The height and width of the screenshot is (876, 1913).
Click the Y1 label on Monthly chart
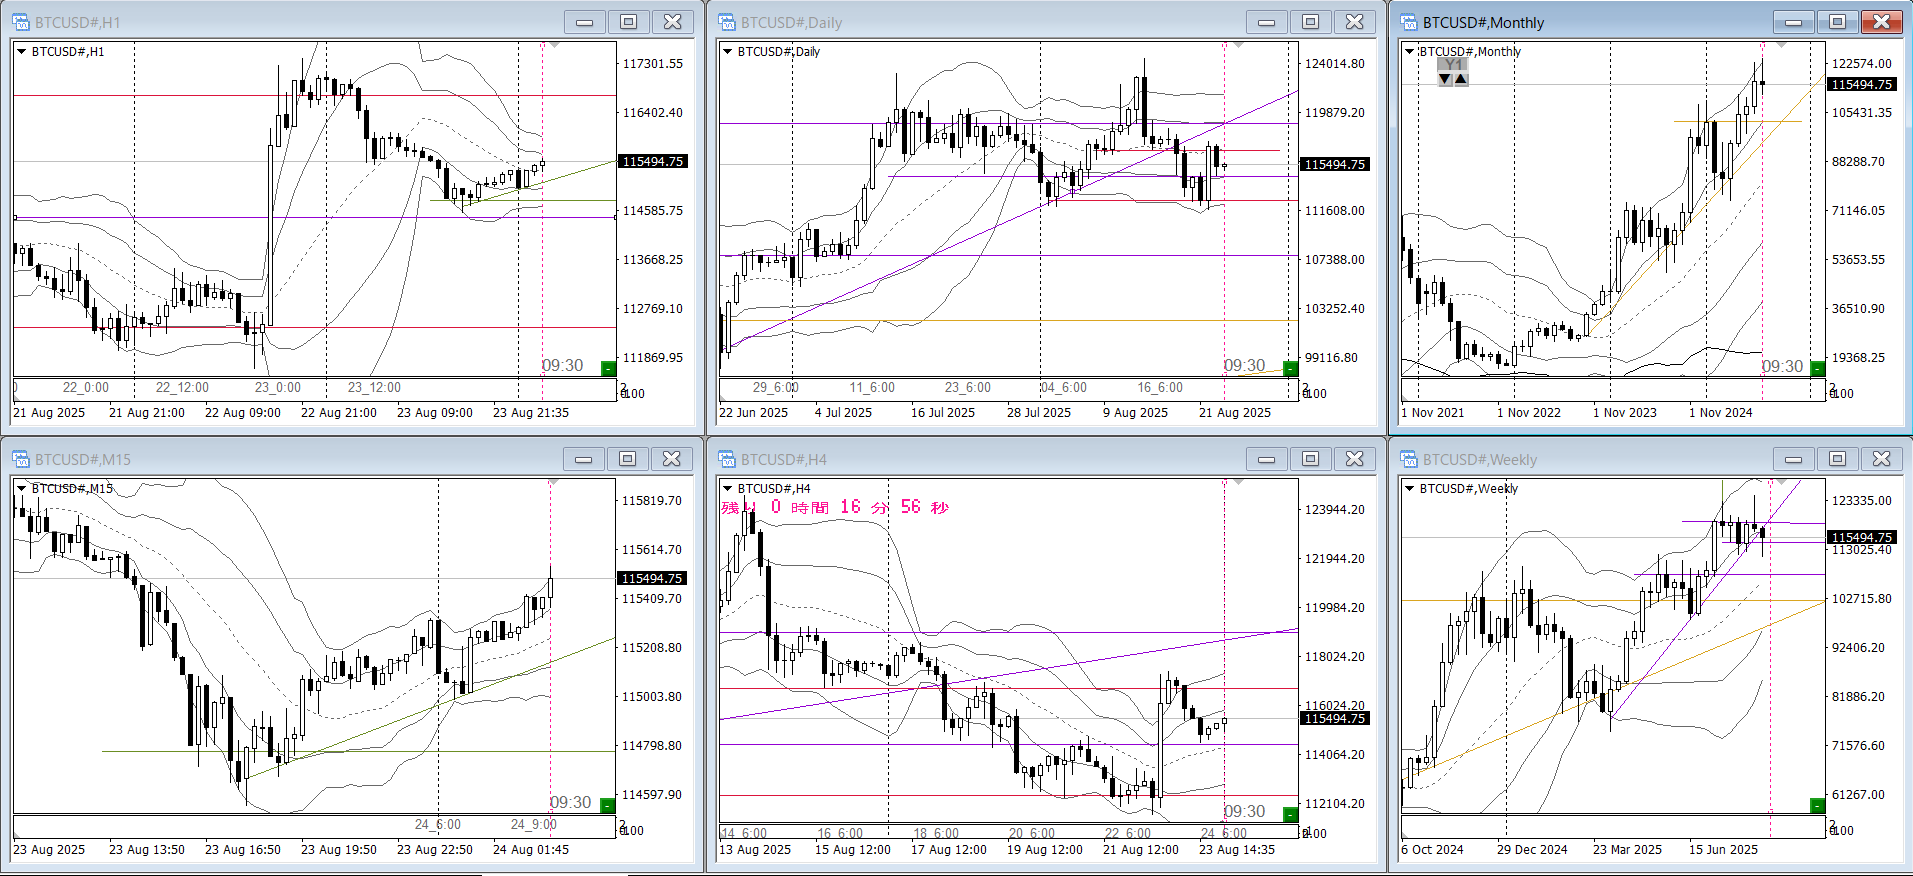coord(1453,64)
